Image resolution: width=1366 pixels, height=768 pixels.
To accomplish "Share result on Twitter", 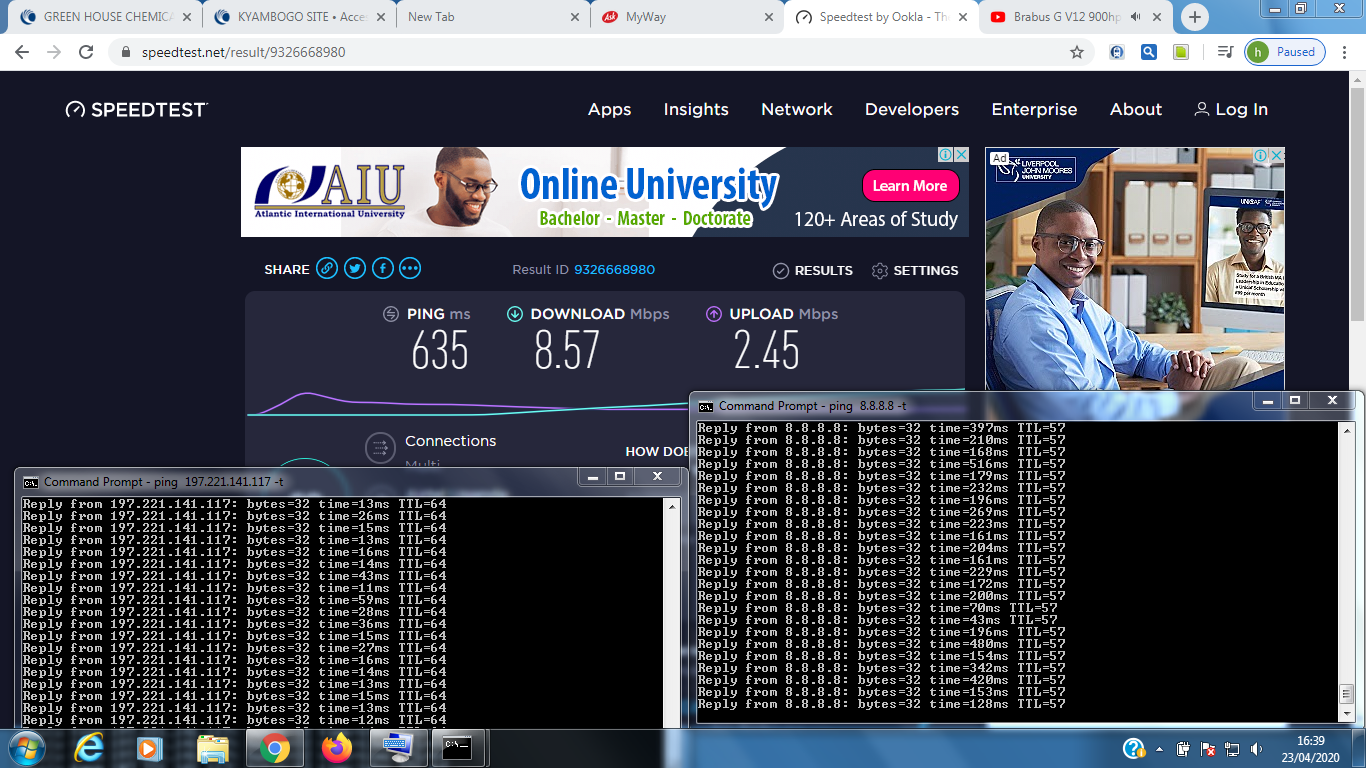I will (355, 269).
